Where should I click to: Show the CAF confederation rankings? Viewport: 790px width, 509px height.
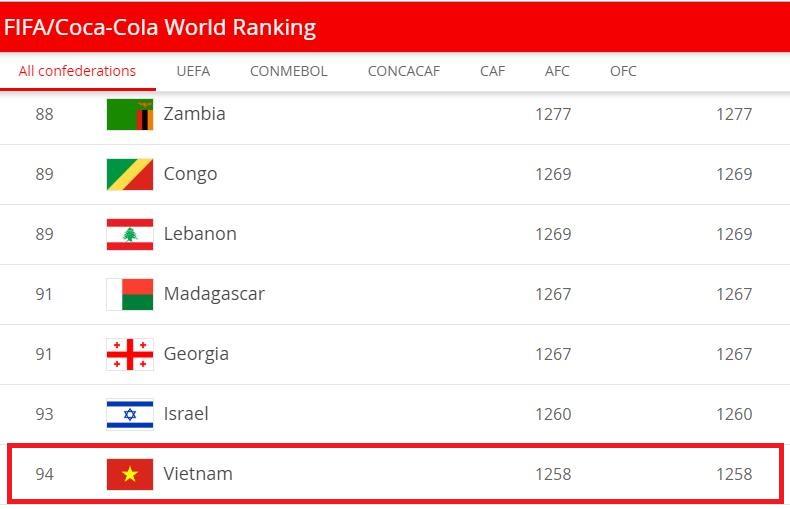492,71
